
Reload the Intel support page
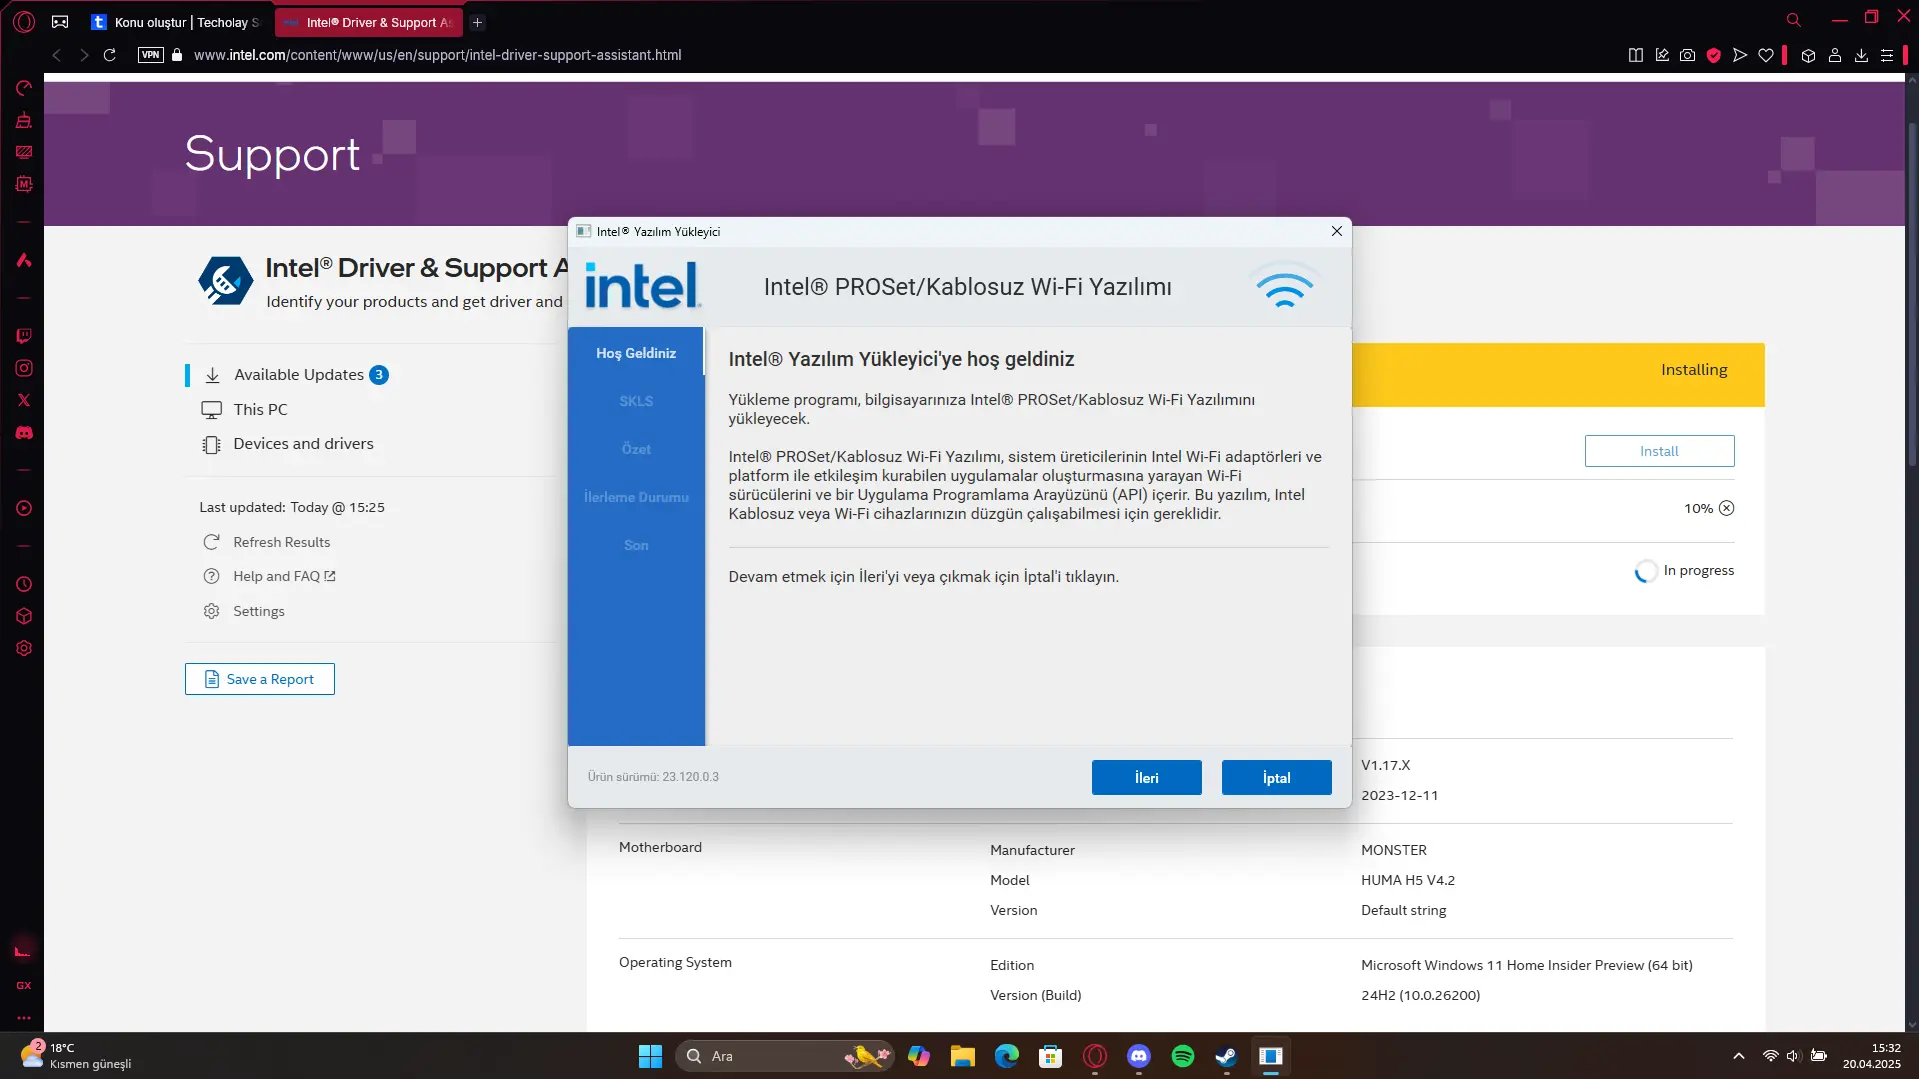point(110,55)
